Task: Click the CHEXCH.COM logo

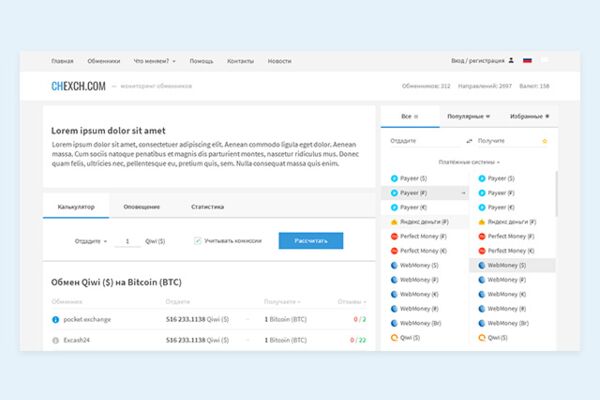Action: pyautogui.click(x=78, y=86)
